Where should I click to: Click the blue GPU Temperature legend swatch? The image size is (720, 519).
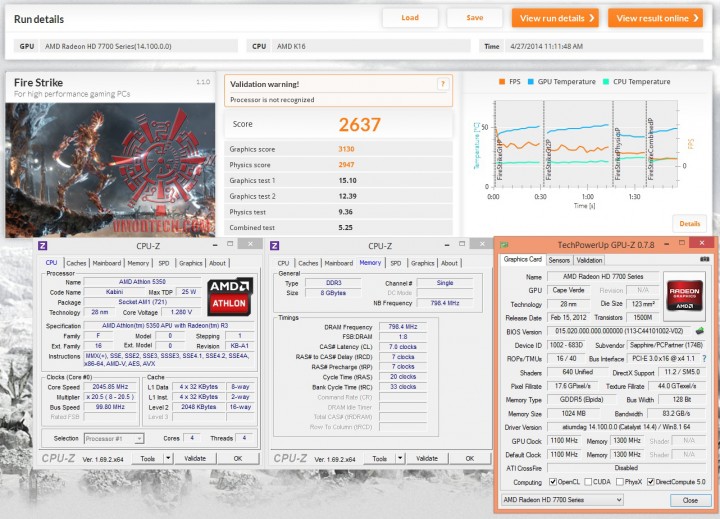click(x=530, y=82)
